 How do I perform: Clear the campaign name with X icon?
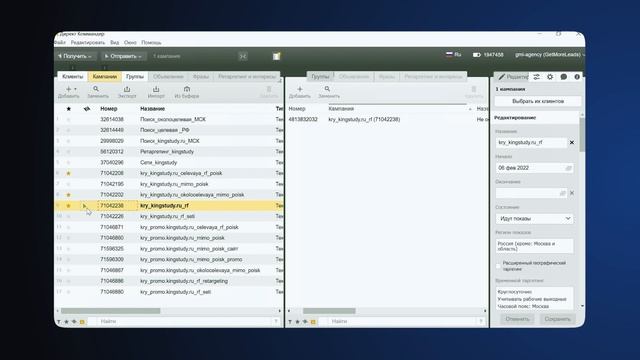[572, 142]
